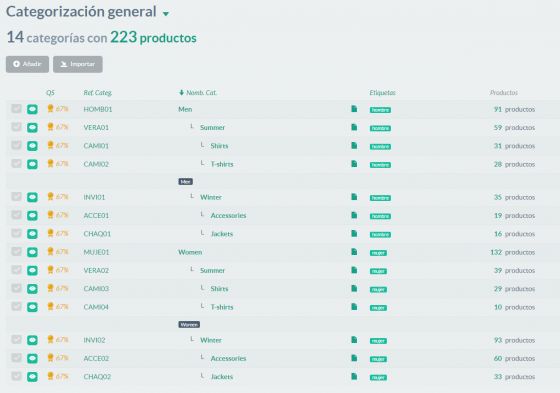Click the Productos column header
Screen dimensions: 560x393
(x=504, y=93)
